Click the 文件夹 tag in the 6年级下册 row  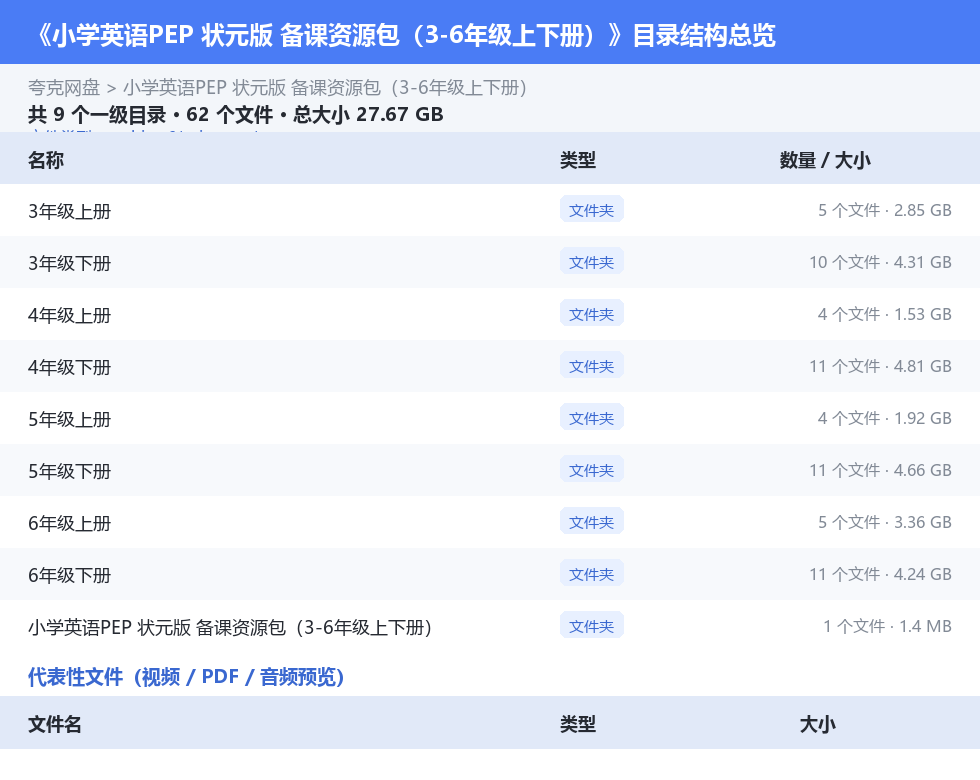point(591,573)
